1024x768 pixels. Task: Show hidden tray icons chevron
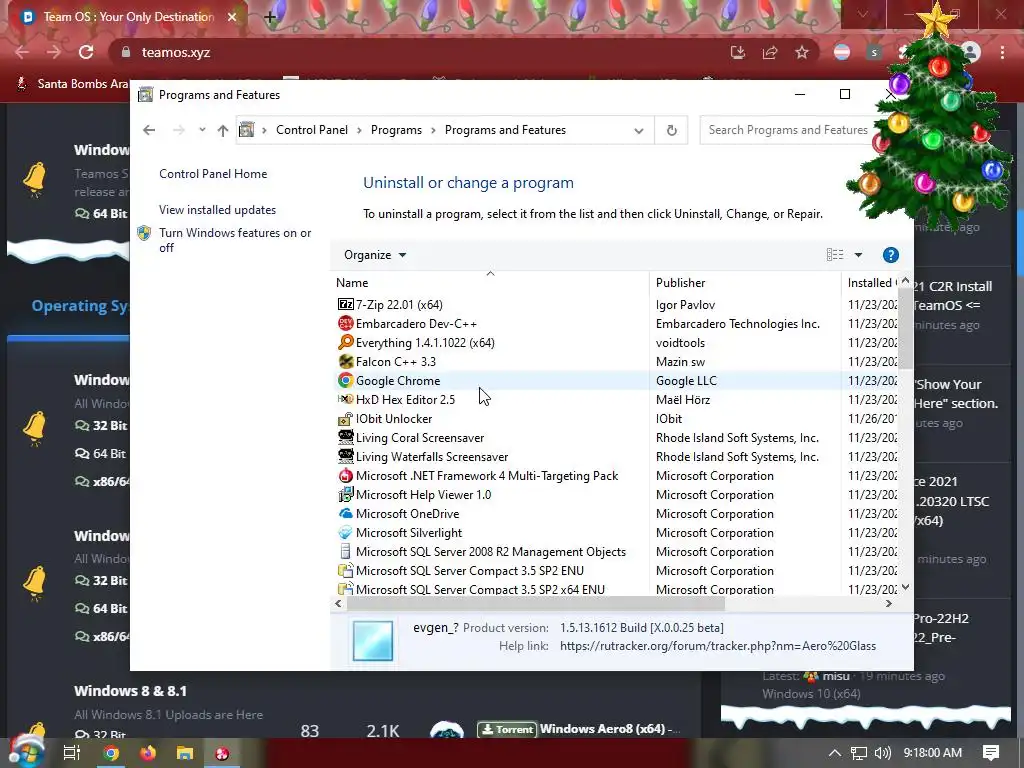point(834,753)
